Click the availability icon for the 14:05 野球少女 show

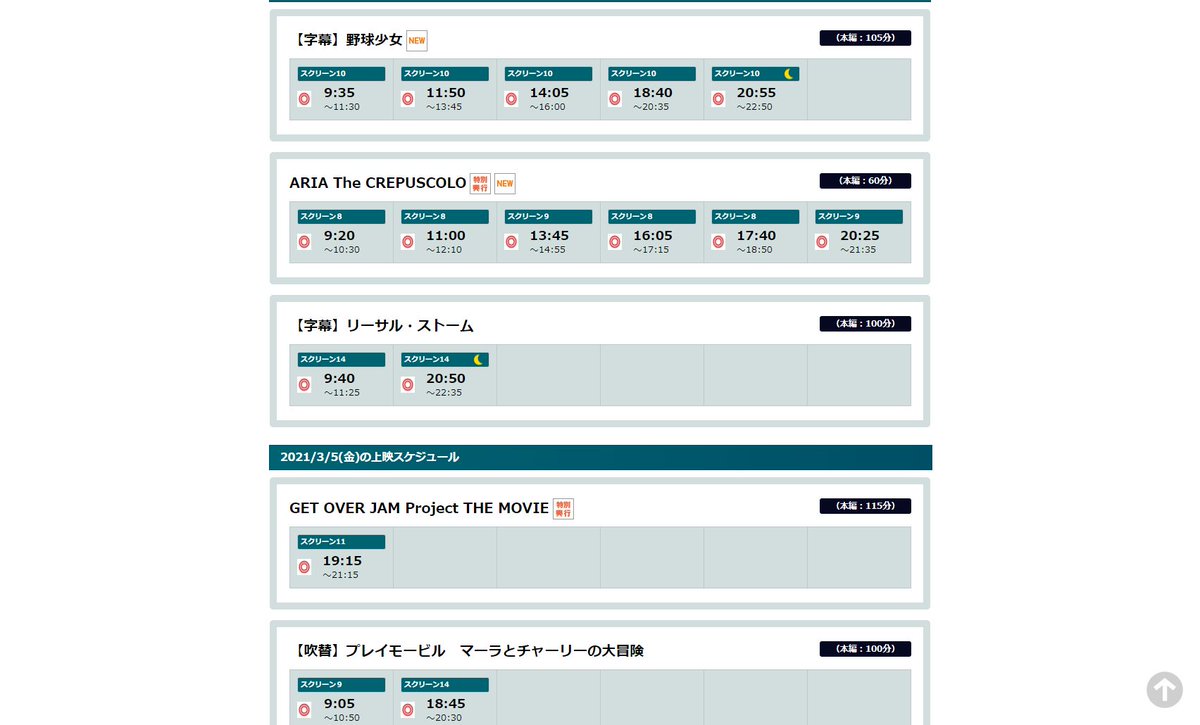(511, 99)
